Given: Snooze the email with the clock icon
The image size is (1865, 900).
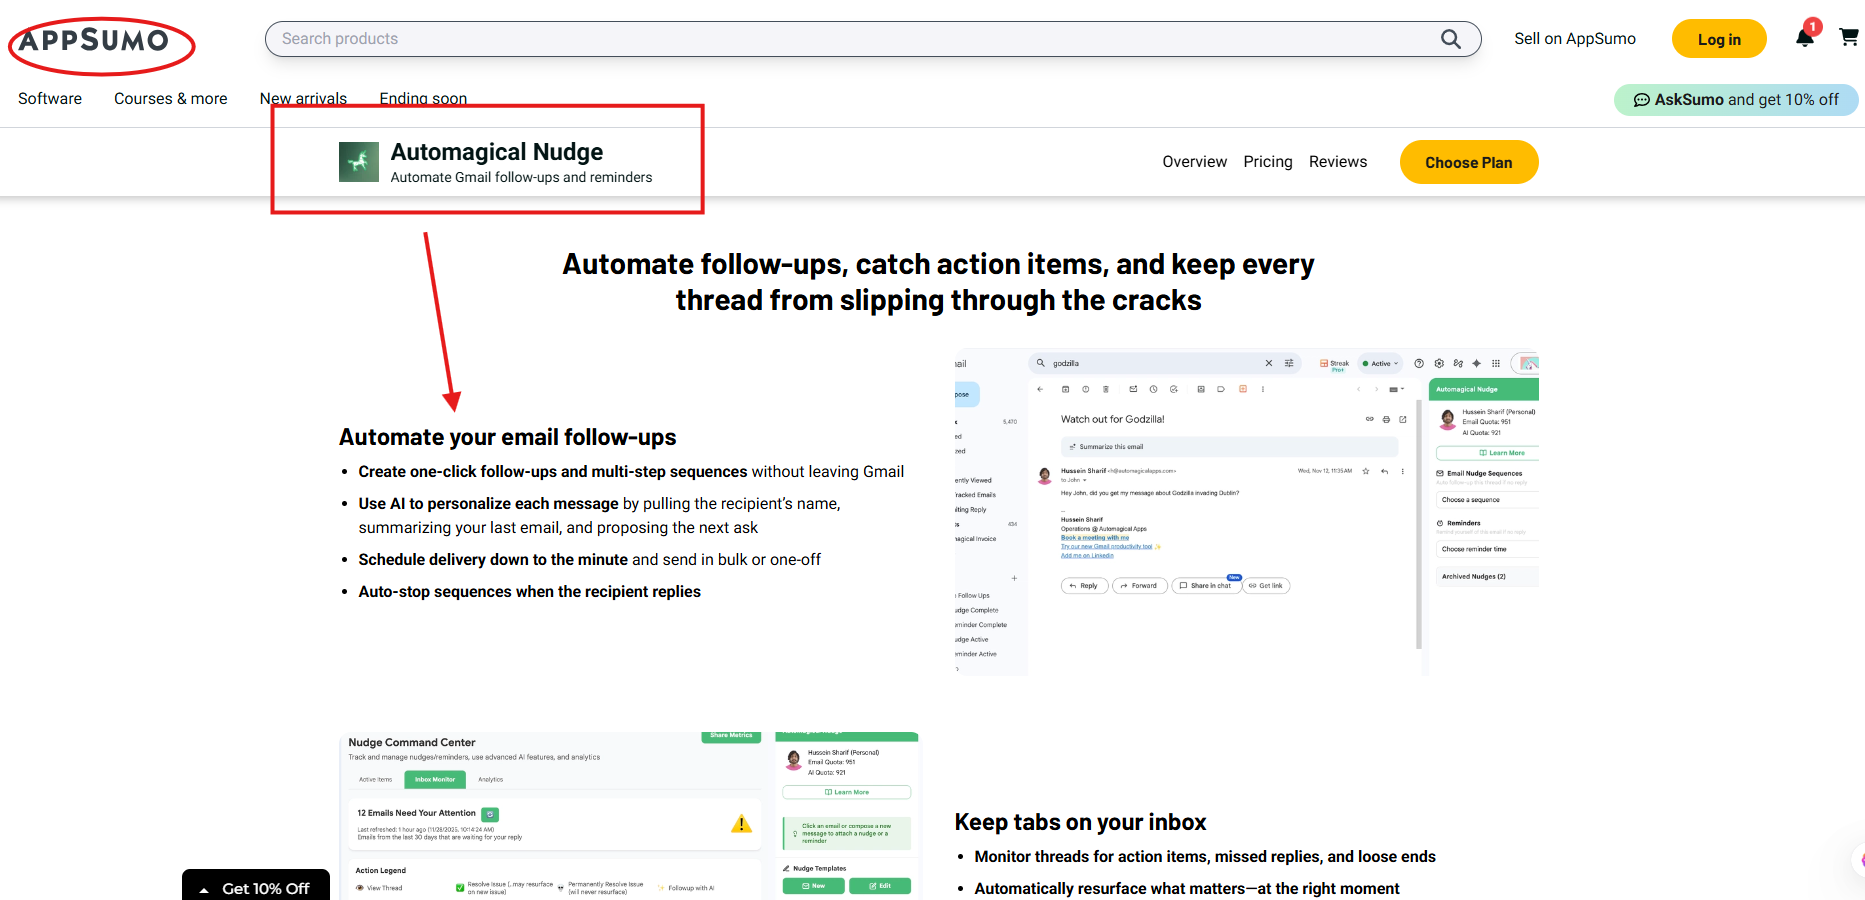Looking at the screenshot, I should (x=1153, y=389).
